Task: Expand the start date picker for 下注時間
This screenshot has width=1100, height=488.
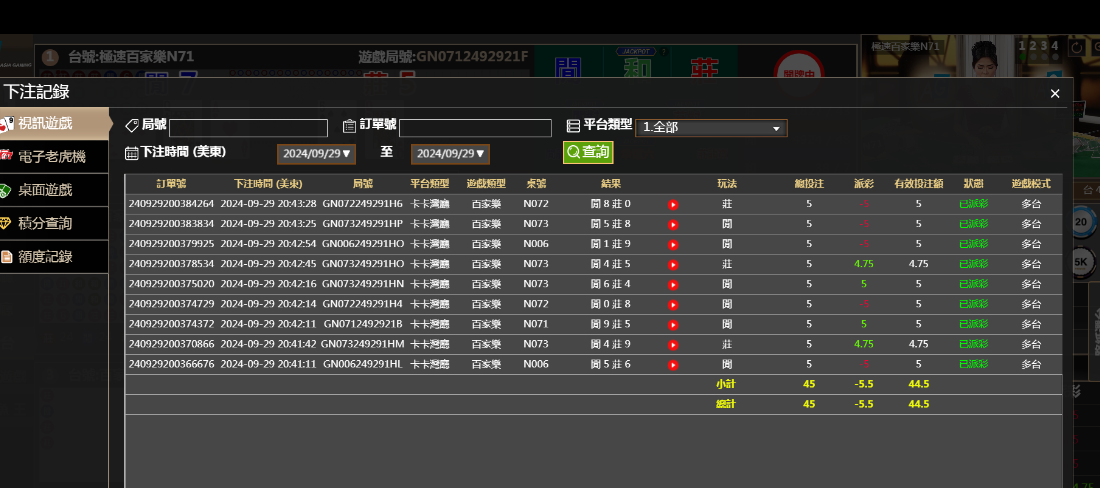Action: pos(316,154)
